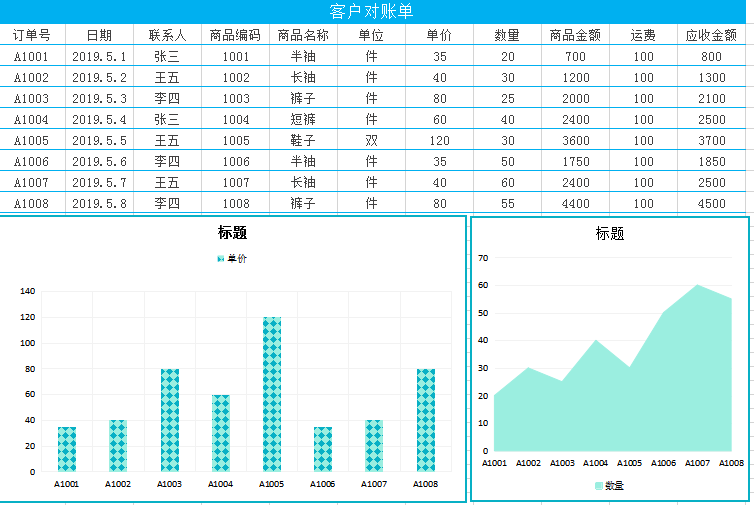Click the 70 value axis label in area chart
This screenshot has width=754, height=505.
pyautogui.click(x=483, y=258)
